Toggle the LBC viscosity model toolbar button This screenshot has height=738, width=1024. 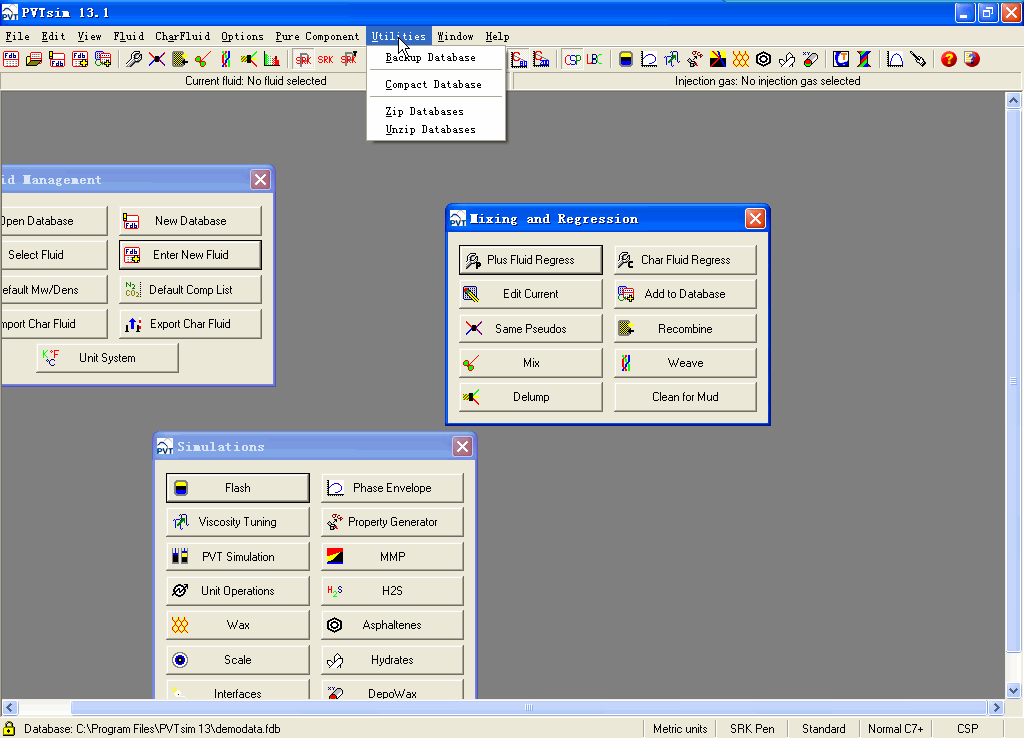point(594,59)
